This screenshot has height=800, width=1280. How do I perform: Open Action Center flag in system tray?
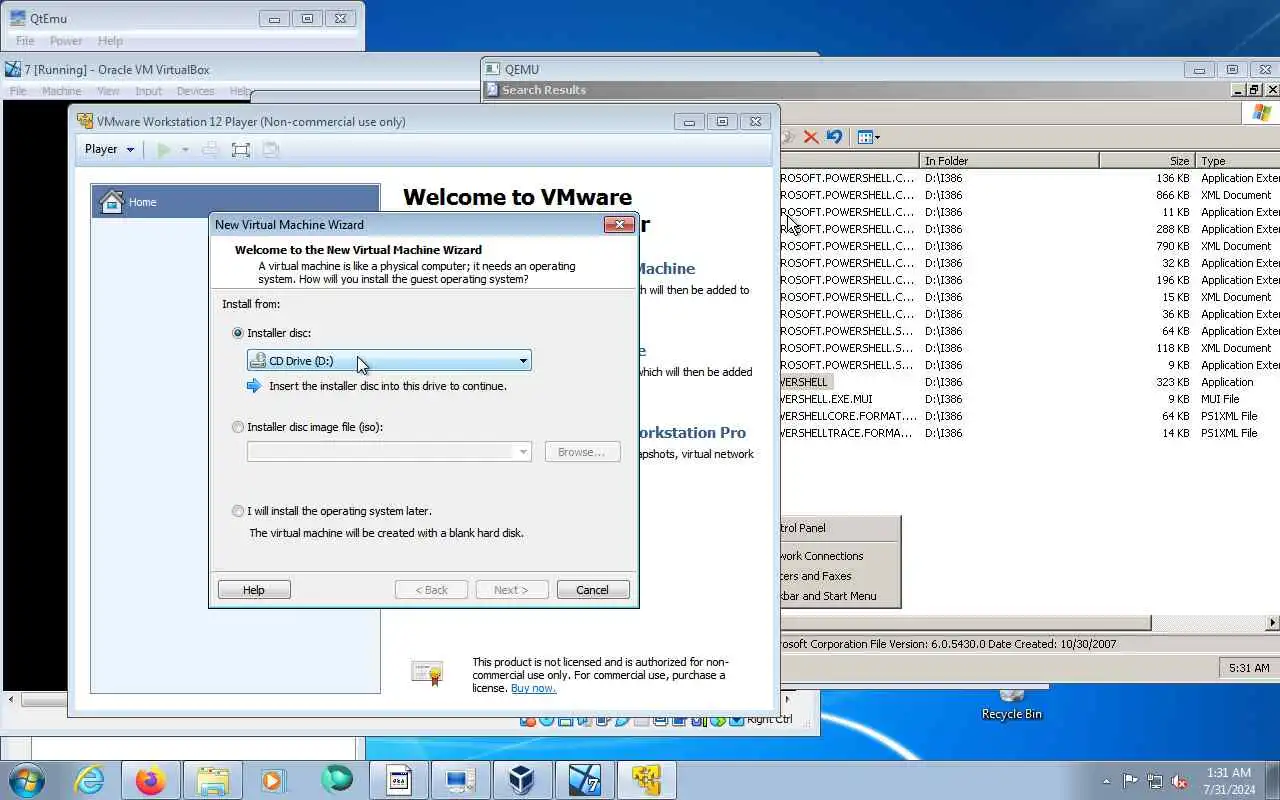[x=1131, y=781]
